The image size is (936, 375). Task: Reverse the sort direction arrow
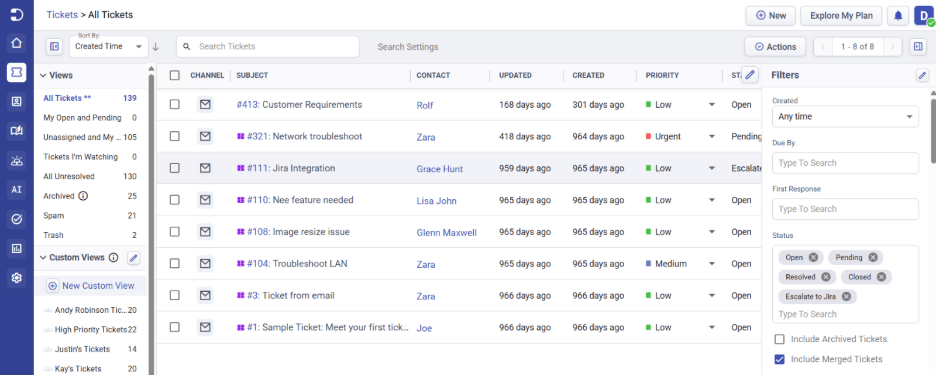[156, 47]
